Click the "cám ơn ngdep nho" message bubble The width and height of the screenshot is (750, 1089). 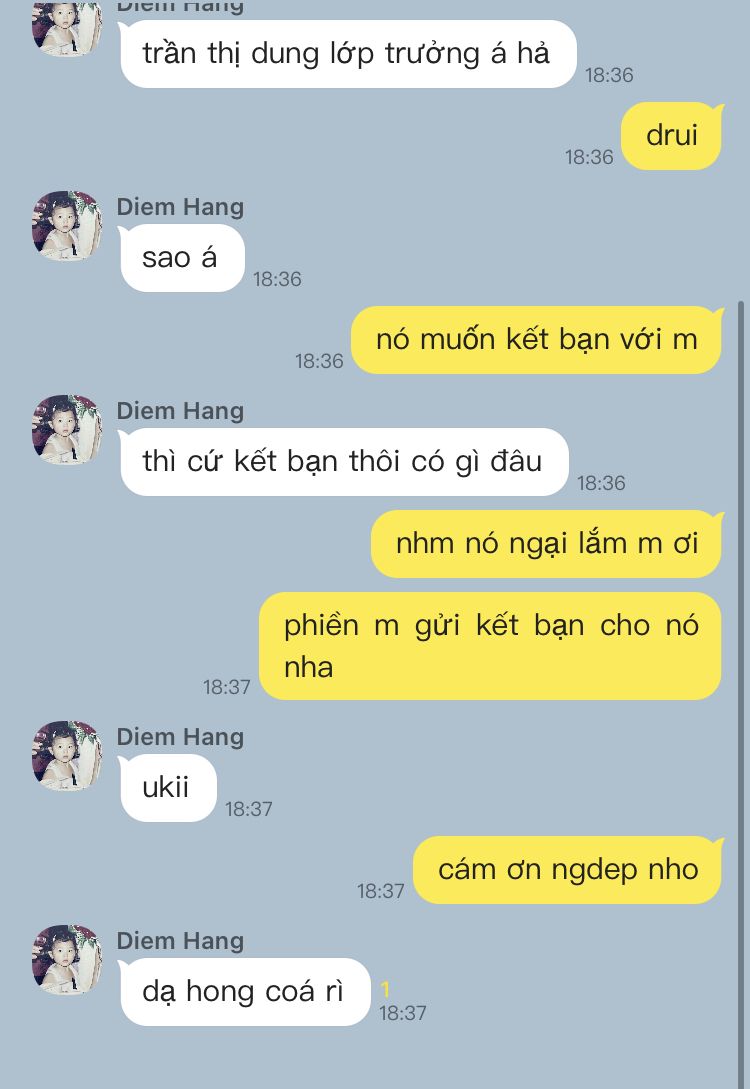pos(568,870)
